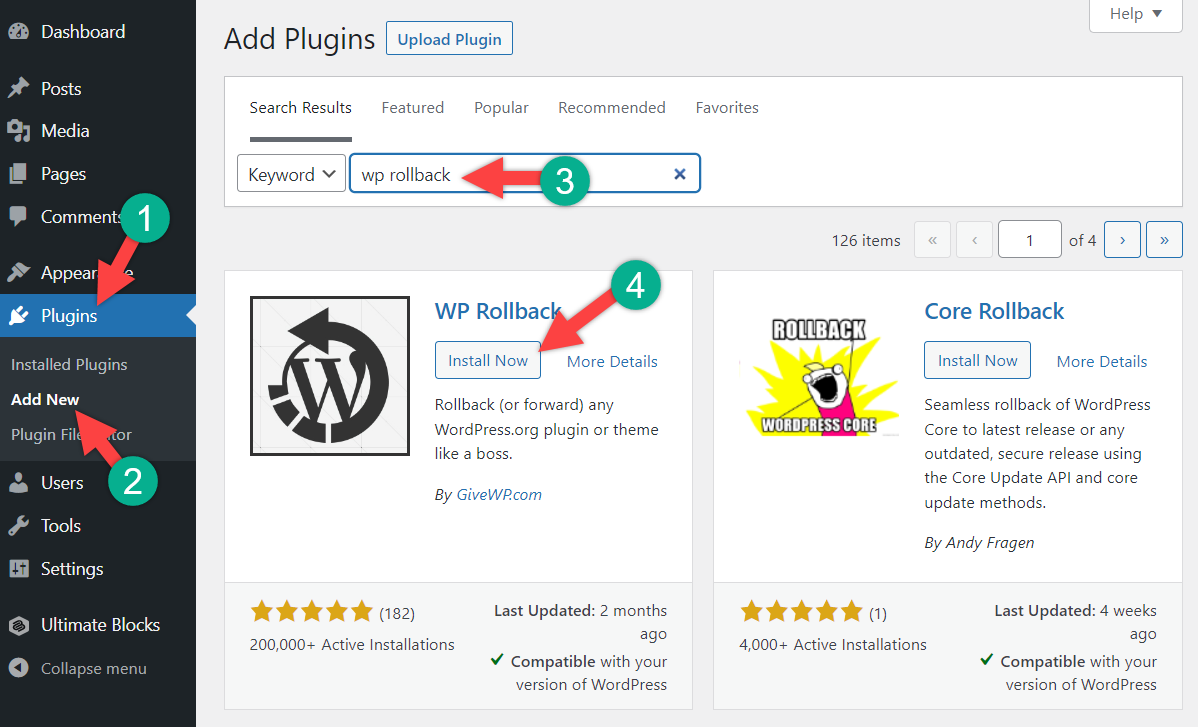This screenshot has height=727, width=1198.
Task: Click the Dashboard gauge icon
Action: (18, 32)
